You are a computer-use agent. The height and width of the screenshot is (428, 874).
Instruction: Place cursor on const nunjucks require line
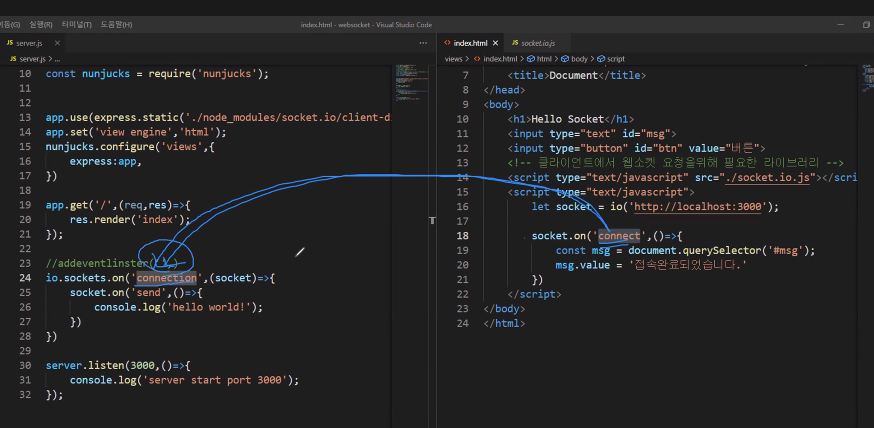coord(157,74)
